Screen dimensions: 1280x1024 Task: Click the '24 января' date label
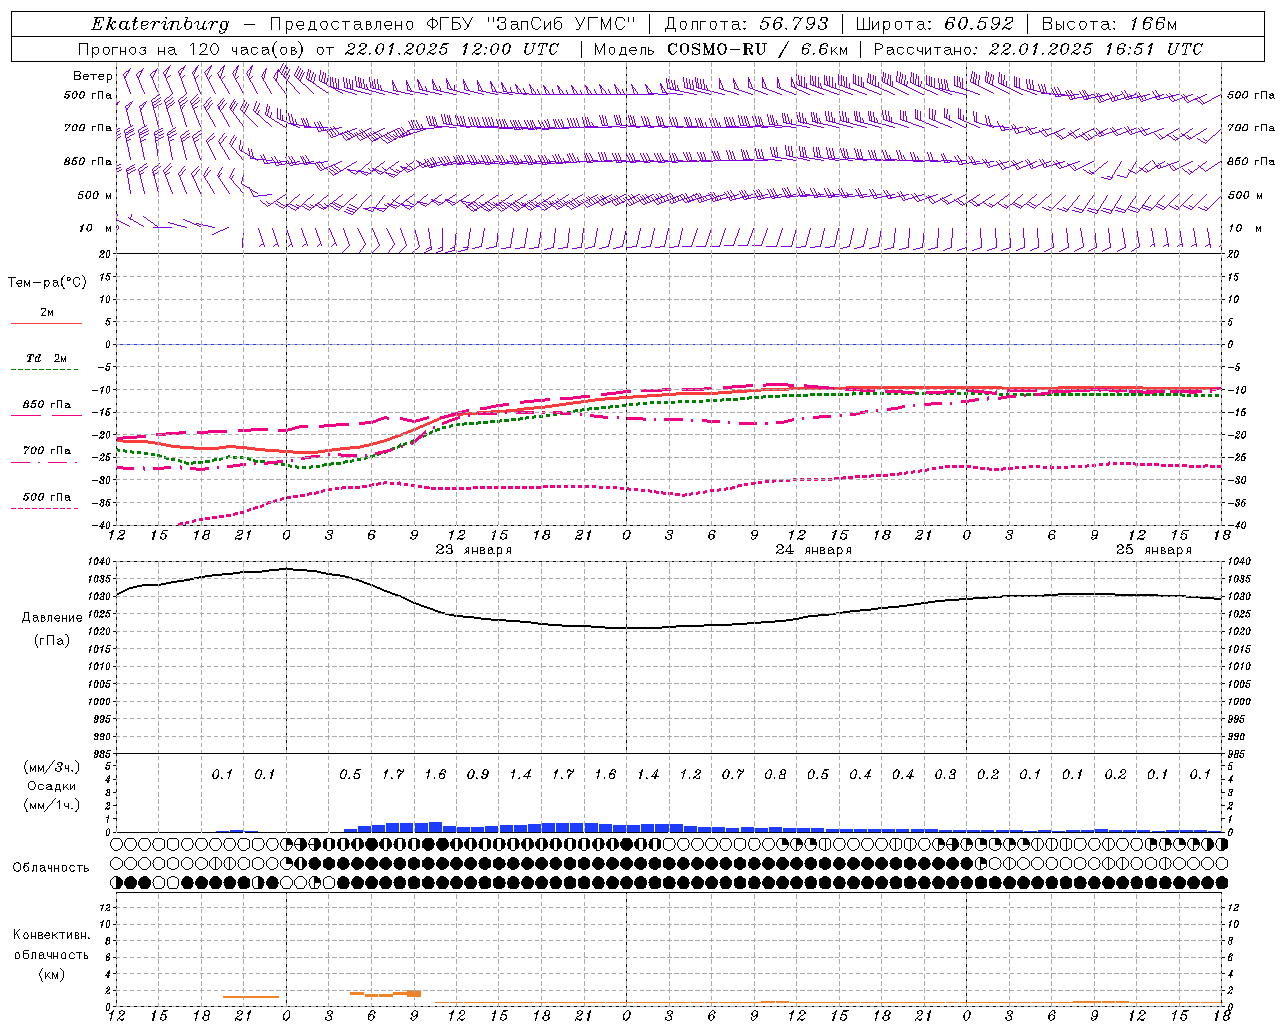(814, 549)
